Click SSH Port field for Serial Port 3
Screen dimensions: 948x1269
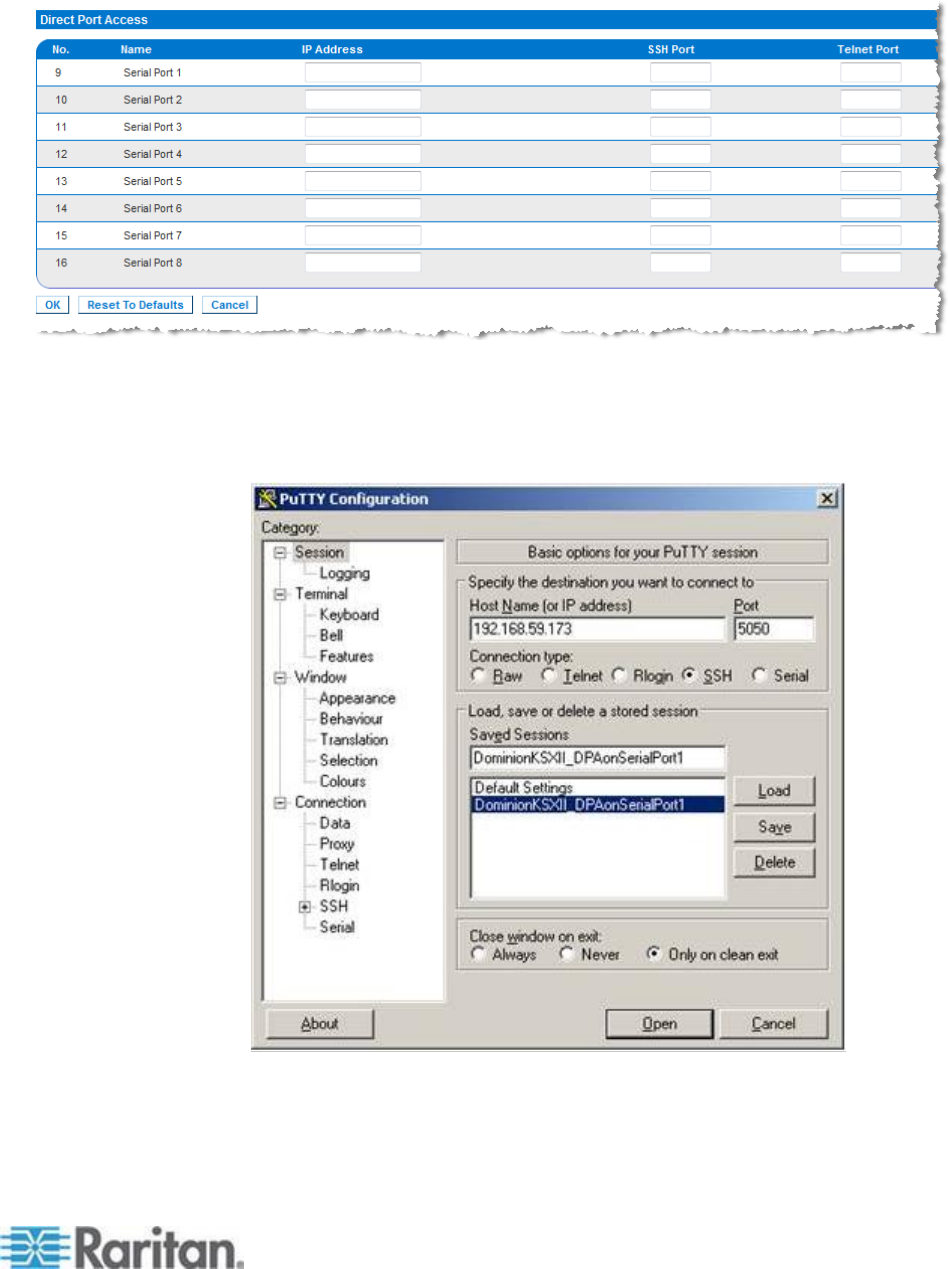(681, 127)
